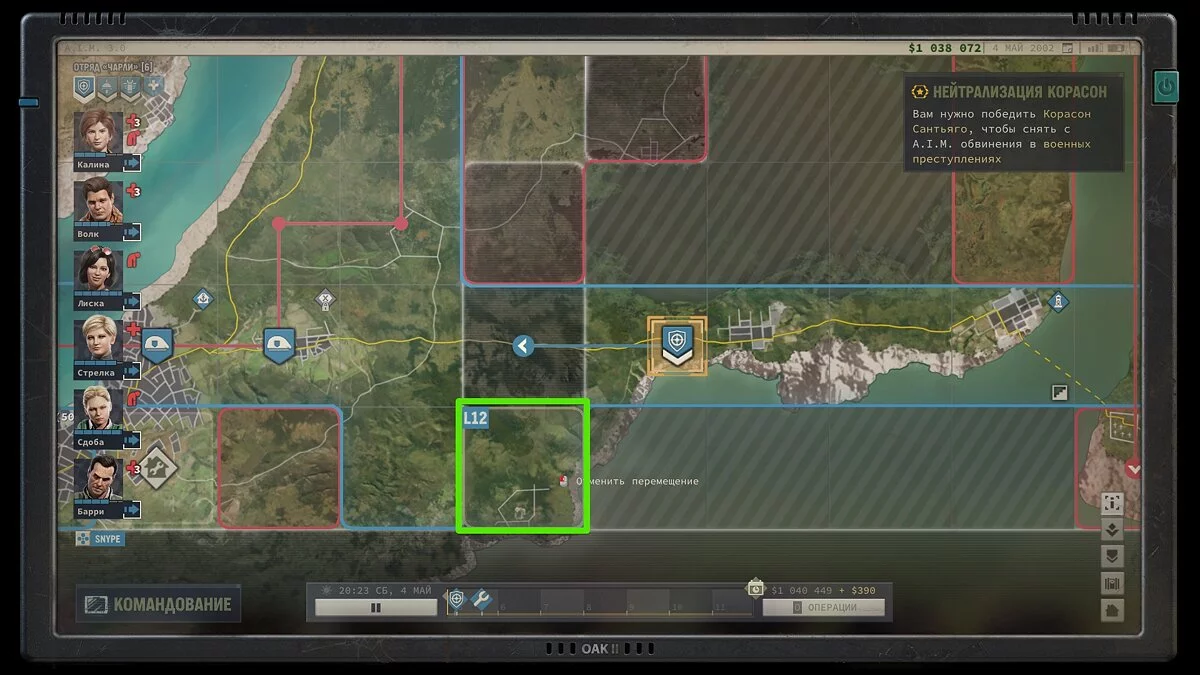Pause the campaign time
This screenshot has height=675, width=1200.
(x=376, y=607)
